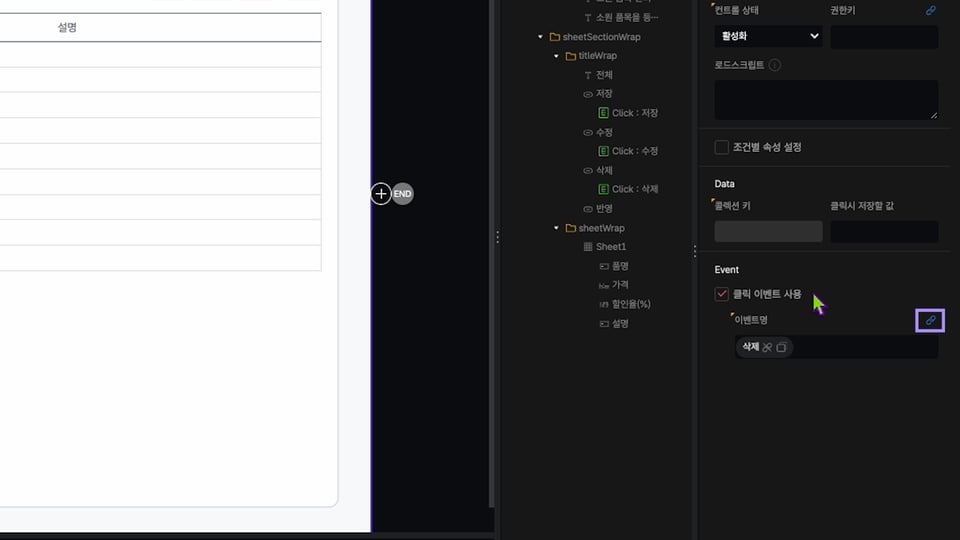
Task: Select the column icon for 품명
Action: (x=604, y=266)
